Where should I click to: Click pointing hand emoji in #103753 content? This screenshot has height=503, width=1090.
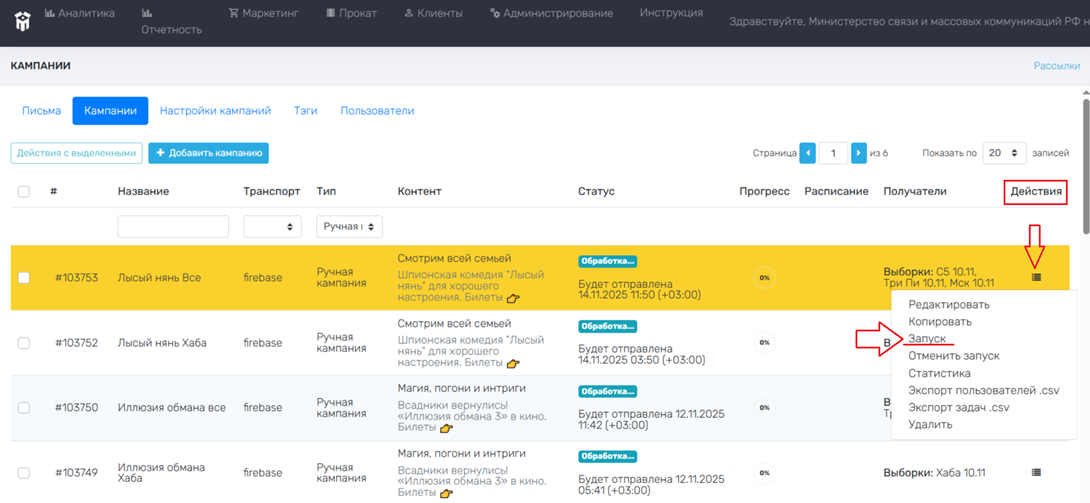[x=513, y=298]
